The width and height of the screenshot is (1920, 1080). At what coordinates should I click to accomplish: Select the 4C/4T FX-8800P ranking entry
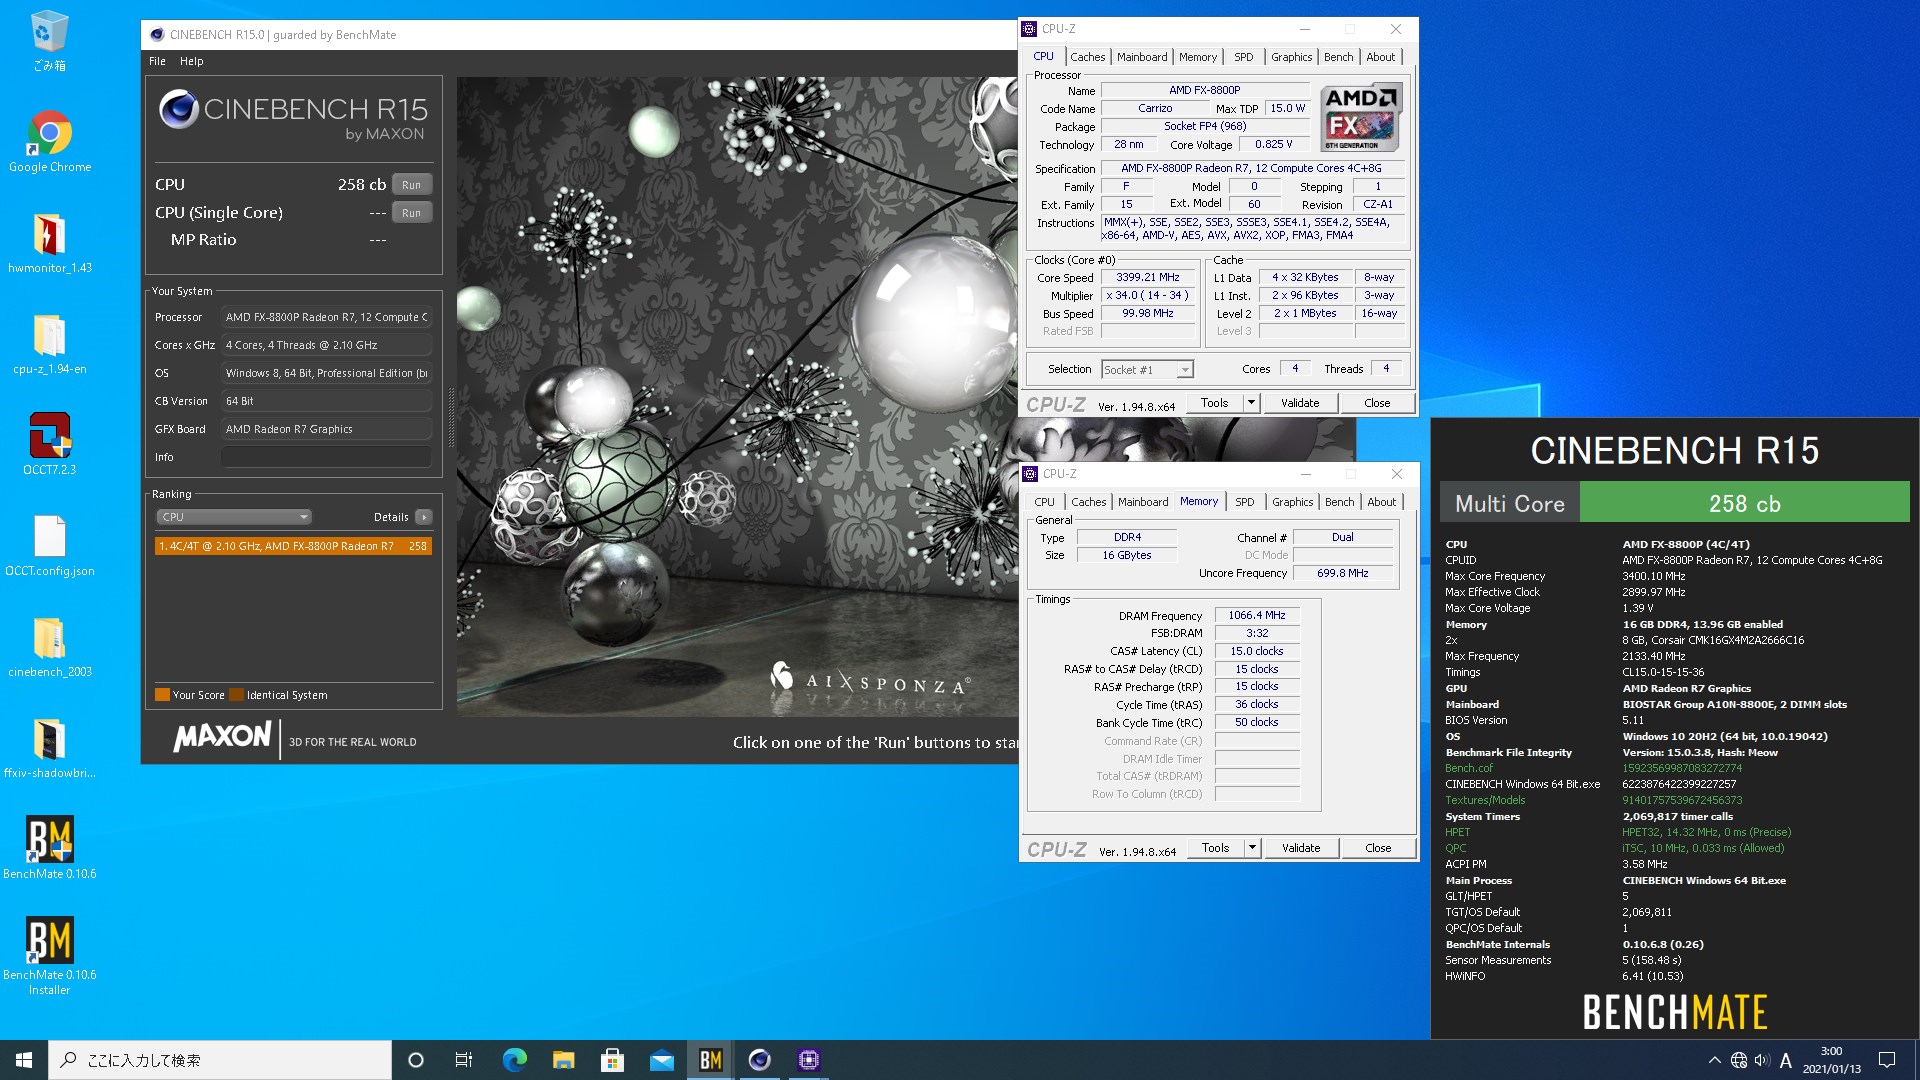point(293,546)
